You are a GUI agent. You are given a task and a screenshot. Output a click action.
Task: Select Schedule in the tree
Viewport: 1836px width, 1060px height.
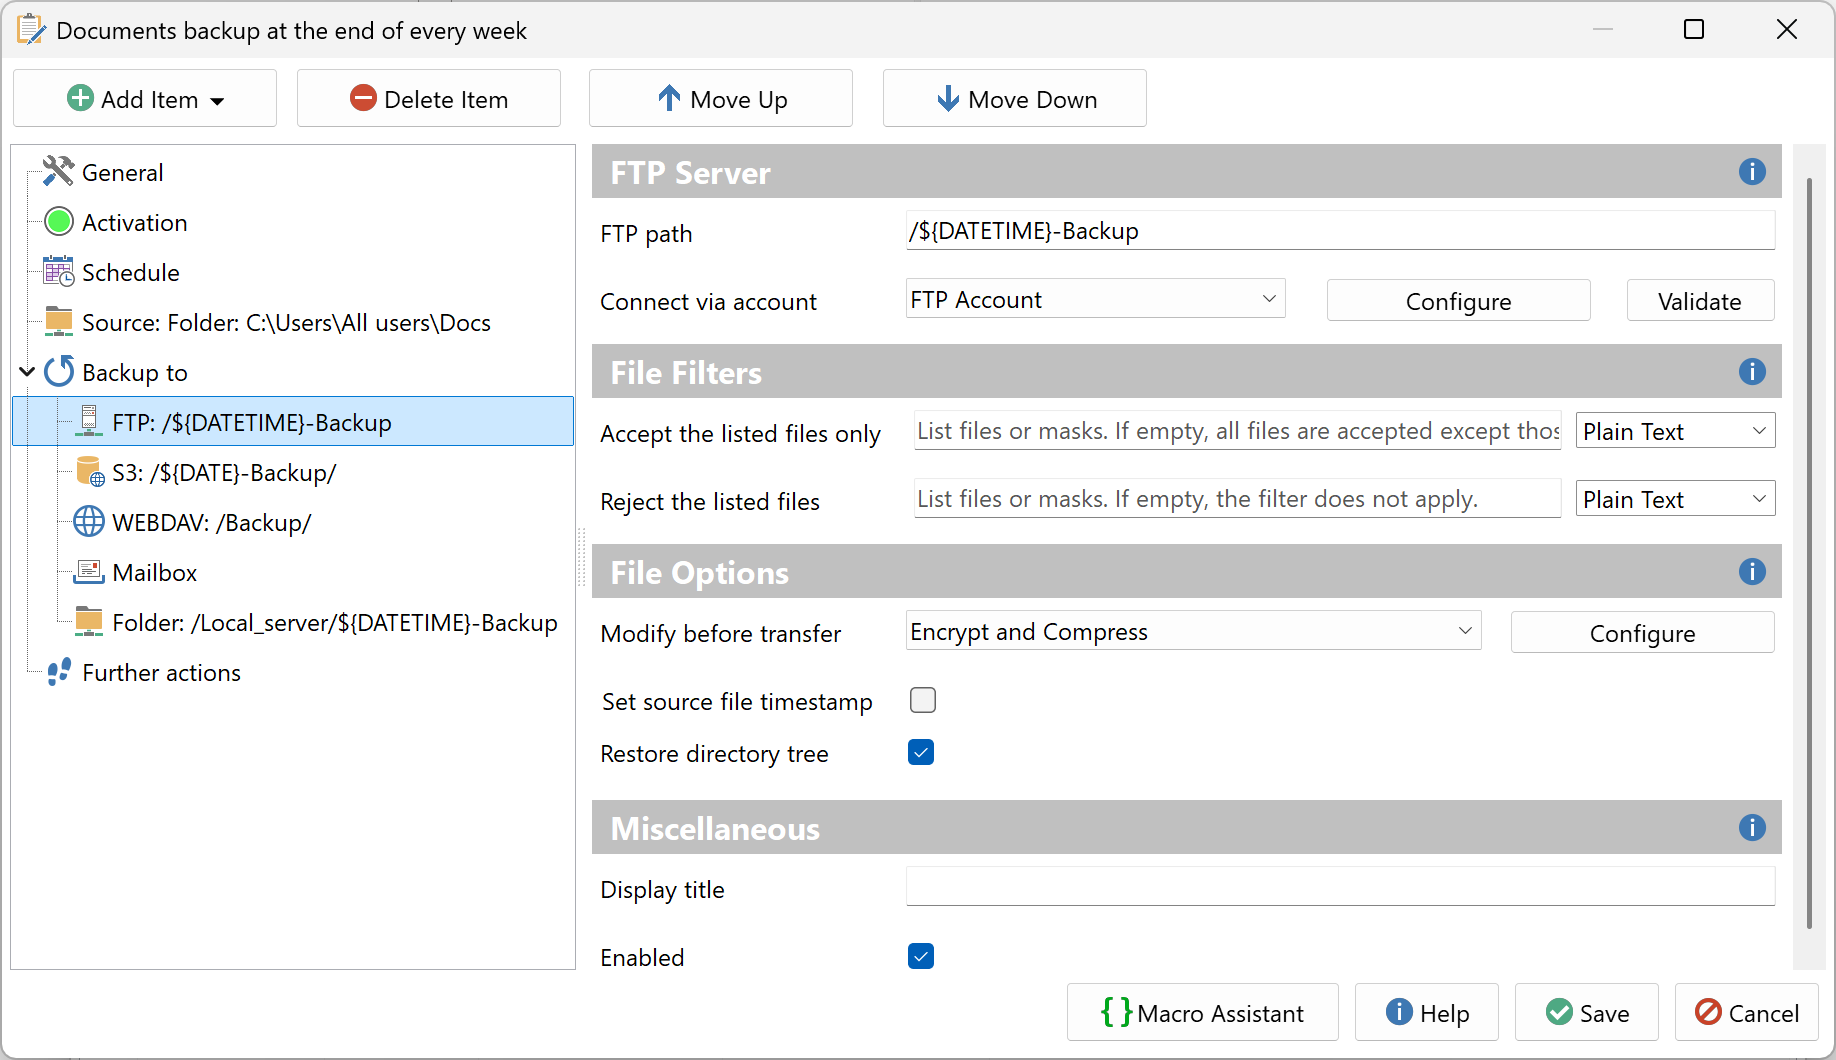click(130, 272)
